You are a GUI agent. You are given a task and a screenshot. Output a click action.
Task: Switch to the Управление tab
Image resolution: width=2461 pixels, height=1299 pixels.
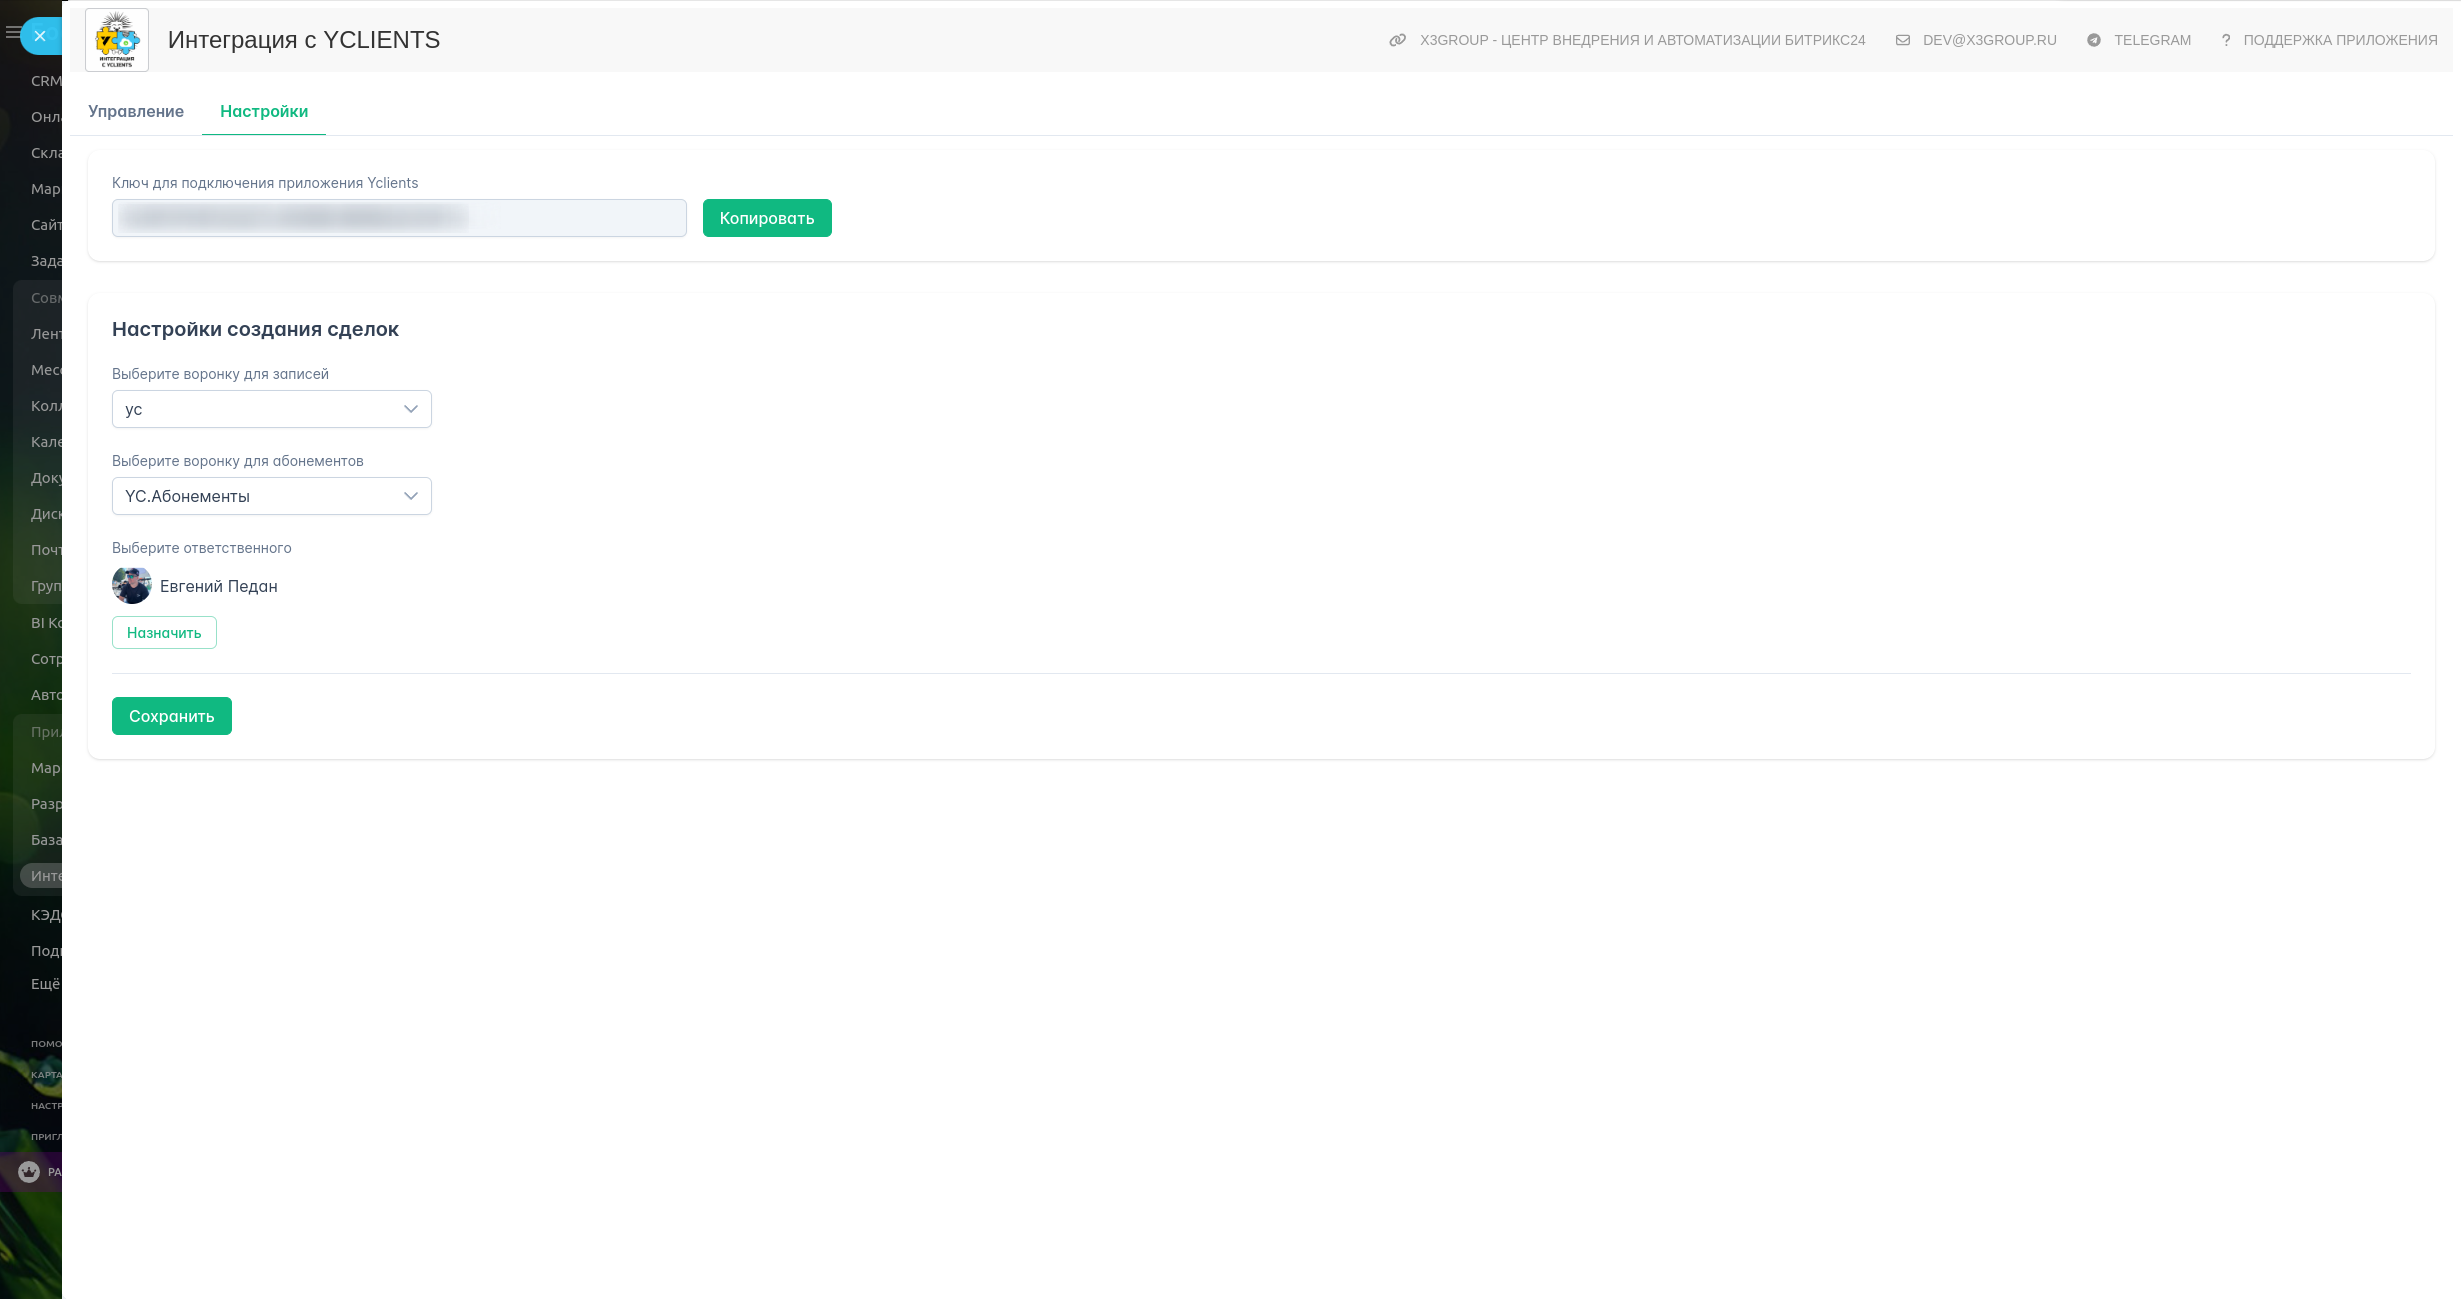(x=136, y=111)
